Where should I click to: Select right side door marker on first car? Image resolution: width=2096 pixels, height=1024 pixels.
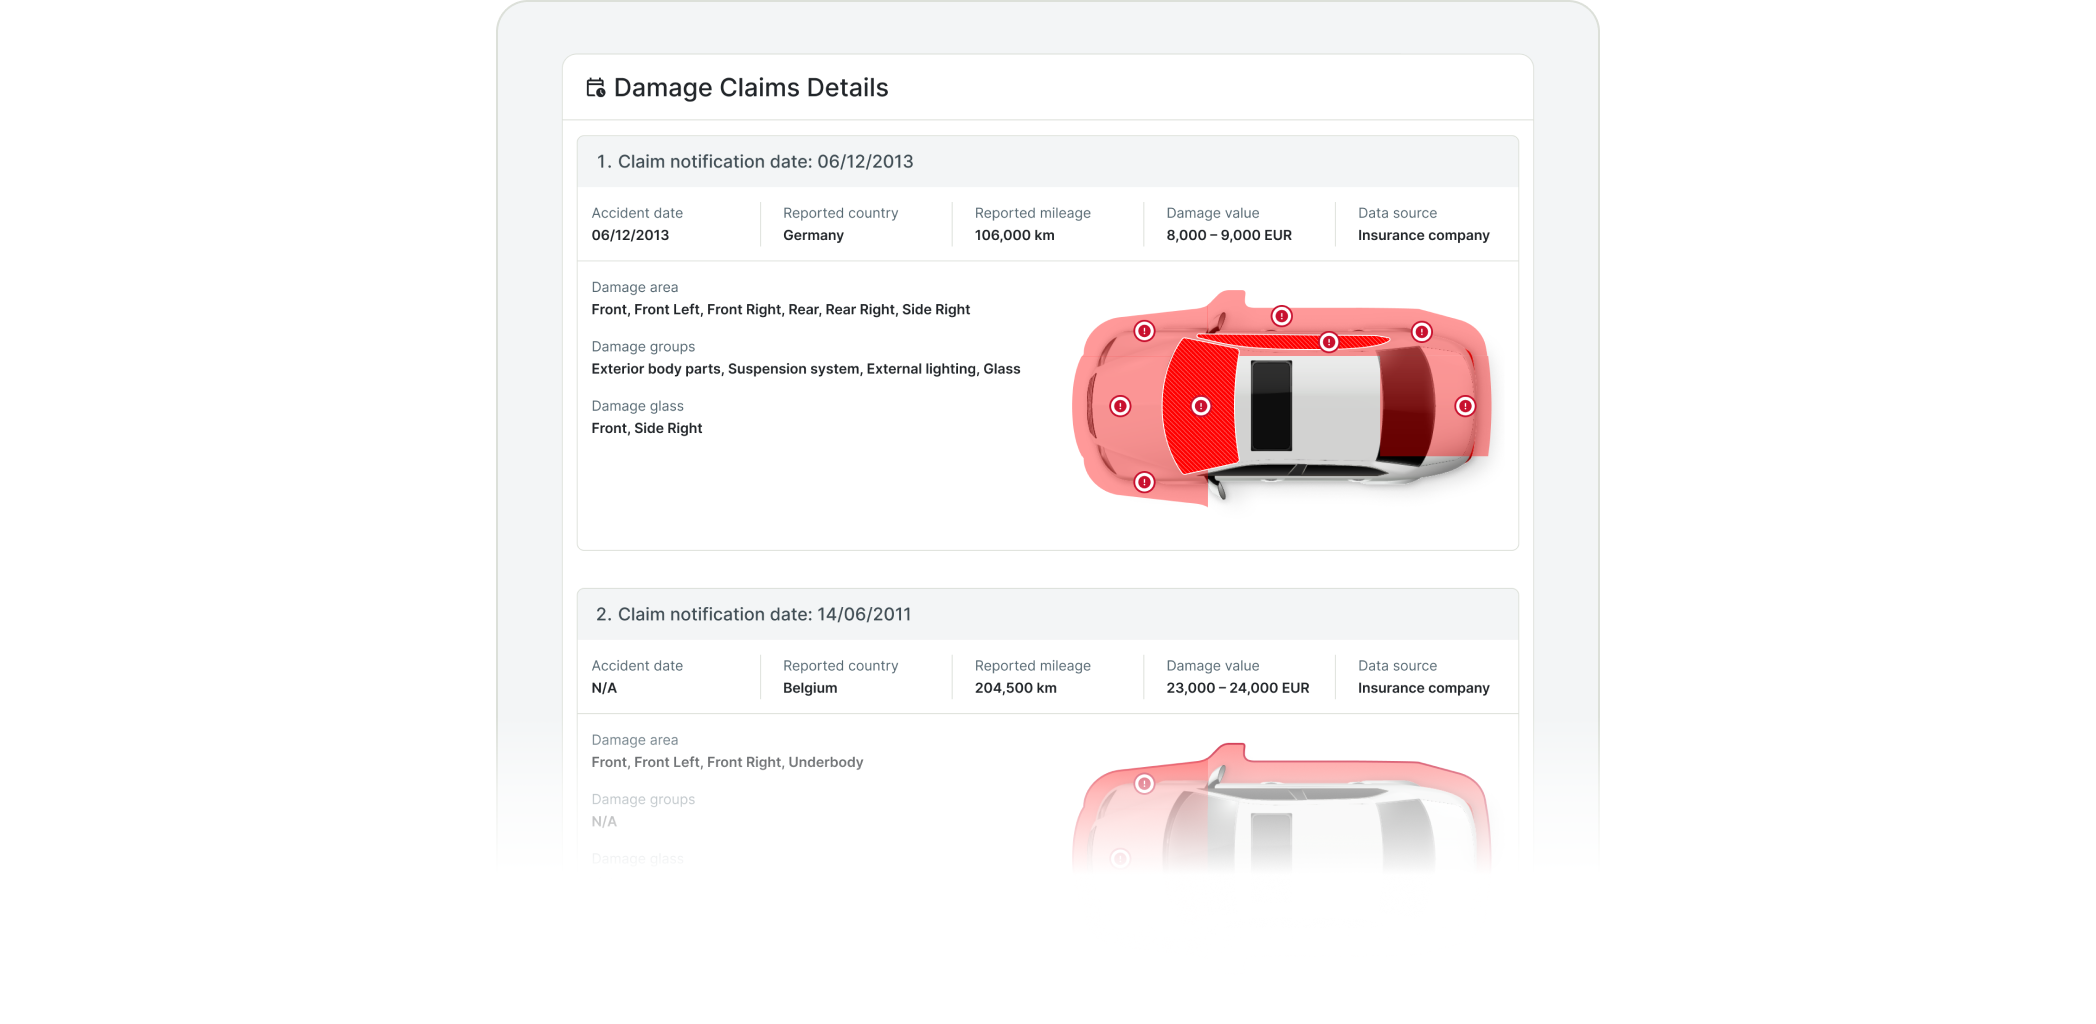pyautogui.click(x=1281, y=316)
